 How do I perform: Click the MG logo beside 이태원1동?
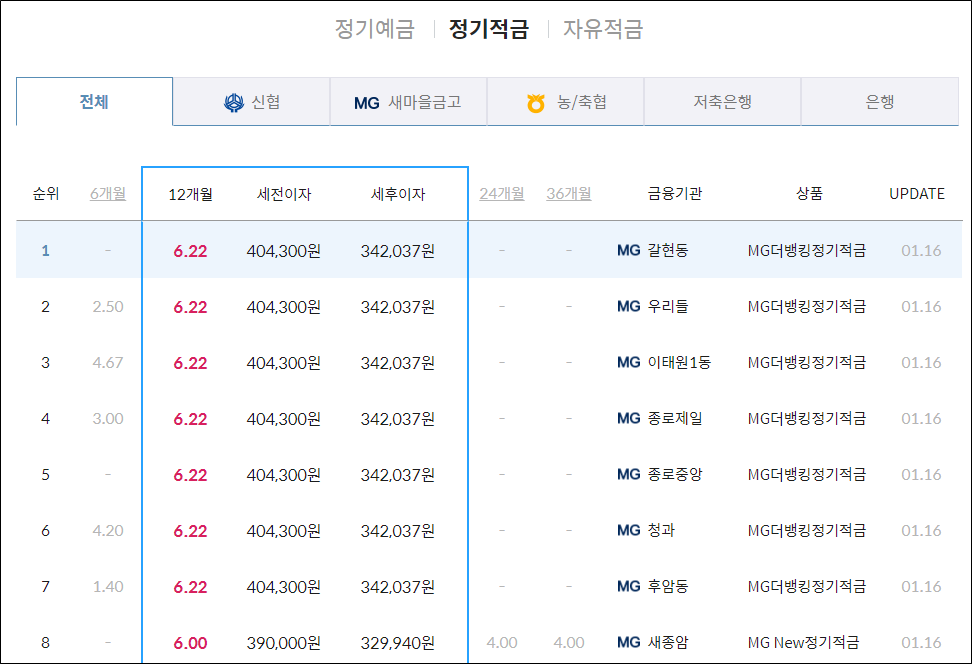point(629,362)
